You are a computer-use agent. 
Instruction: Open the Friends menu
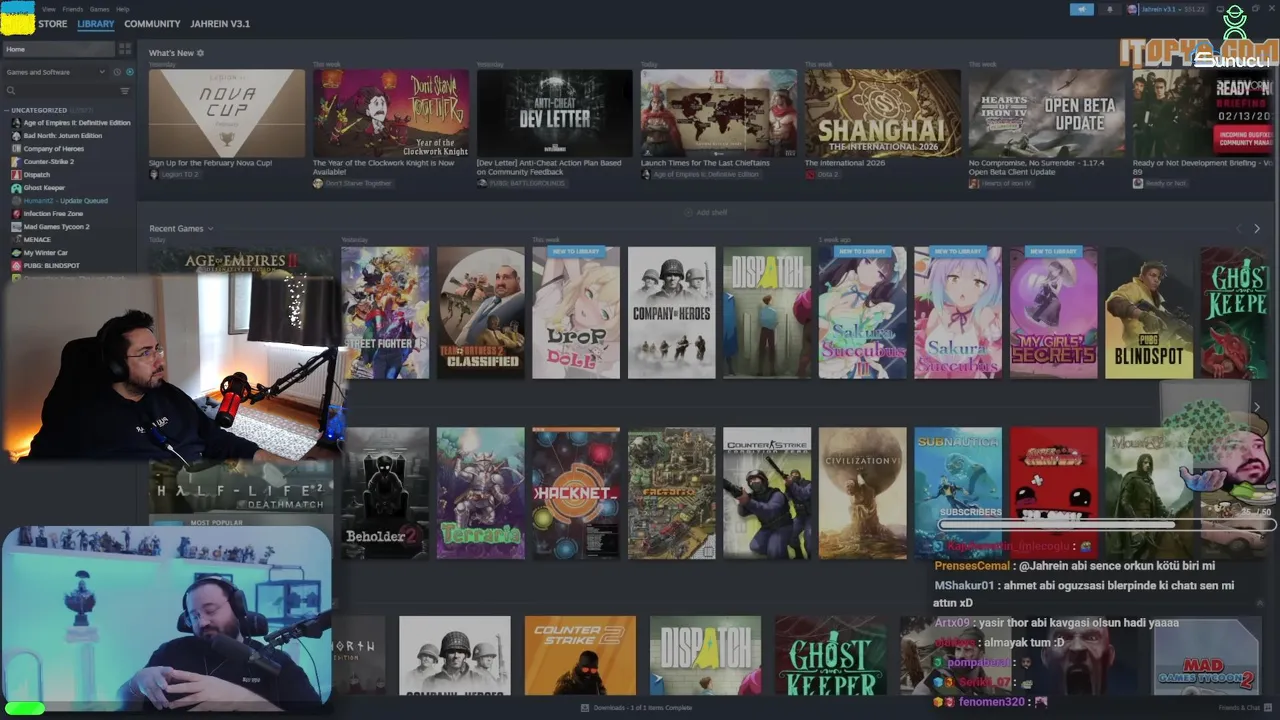pos(73,9)
